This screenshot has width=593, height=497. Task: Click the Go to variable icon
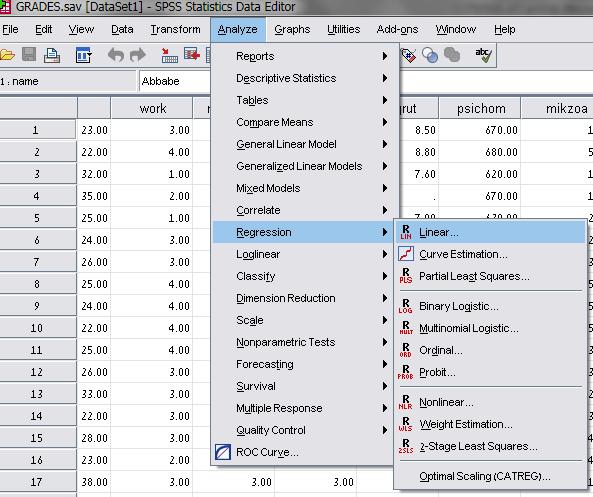click(x=192, y=54)
